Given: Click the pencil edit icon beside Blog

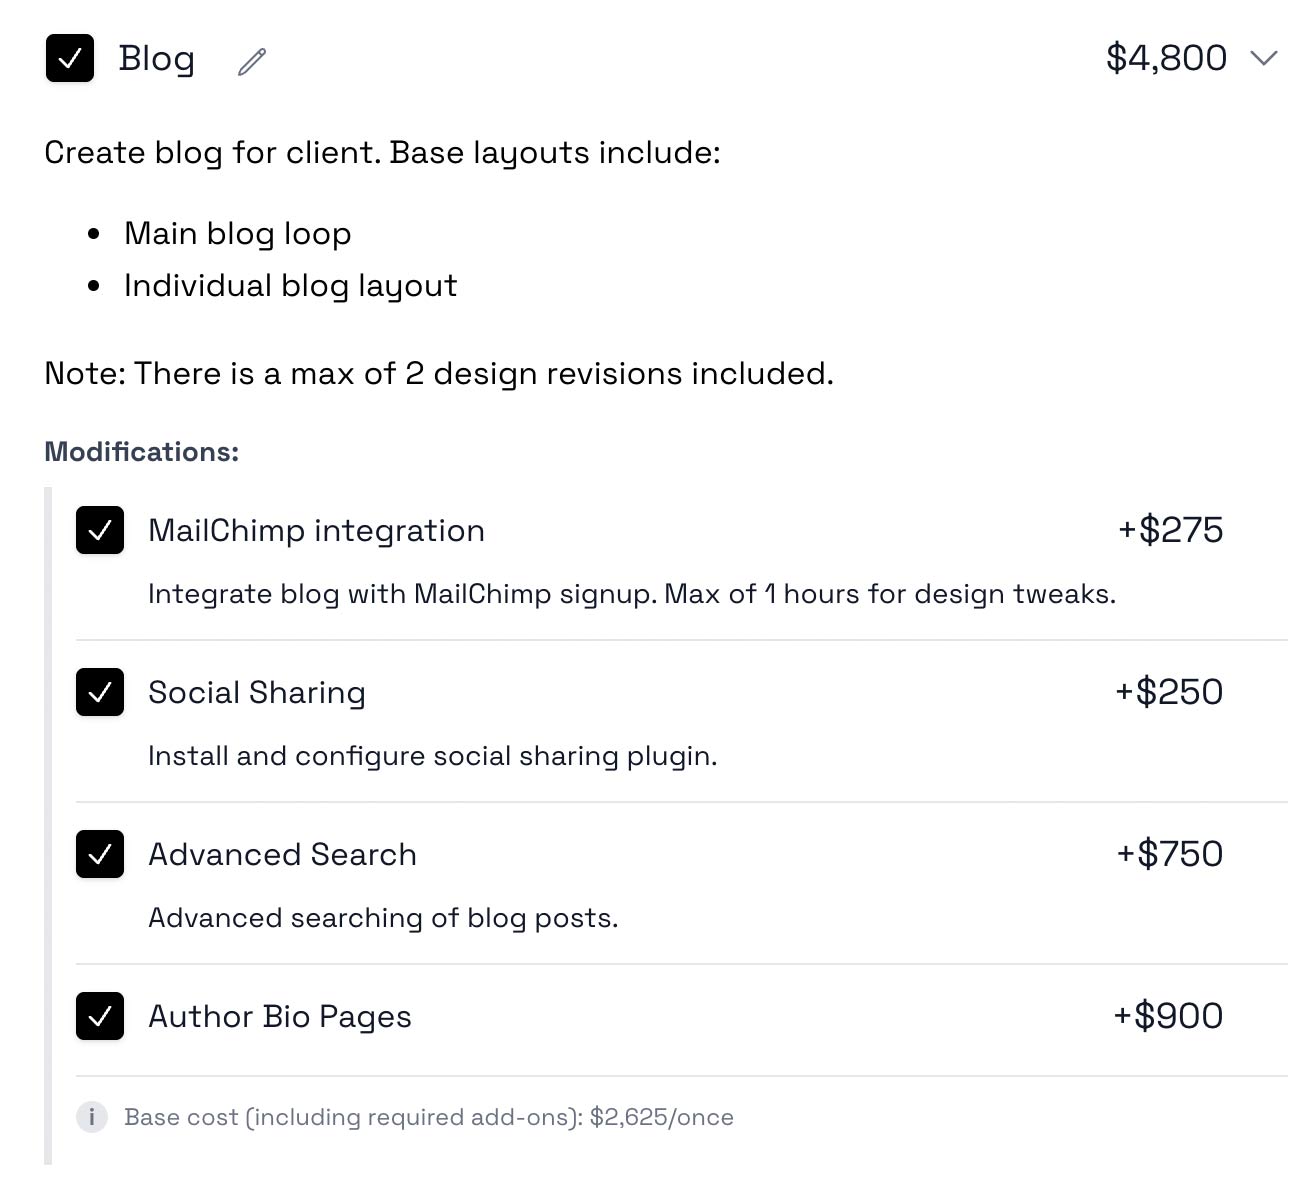Looking at the screenshot, I should click(x=250, y=61).
